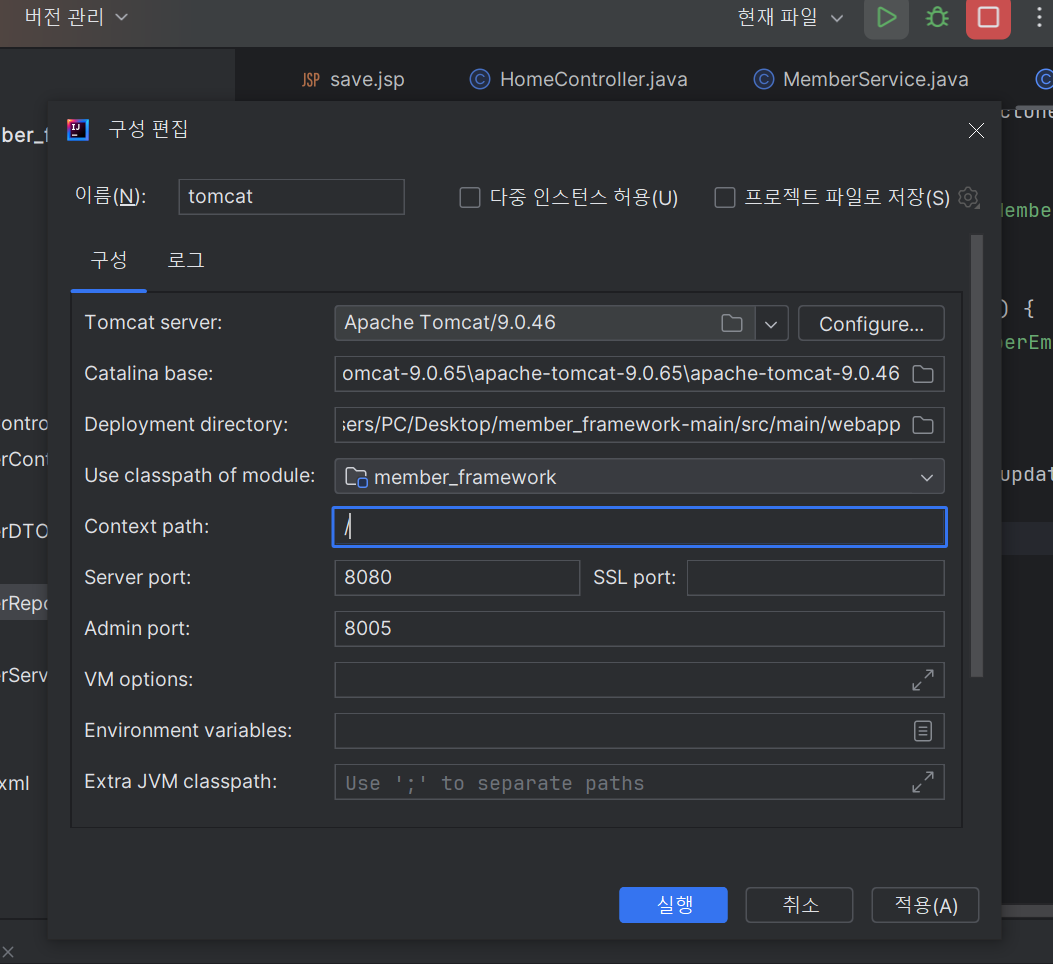This screenshot has height=964, width=1053.
Task: Click the Admin port field showing 8005
Action: click(x=639, y=629)
